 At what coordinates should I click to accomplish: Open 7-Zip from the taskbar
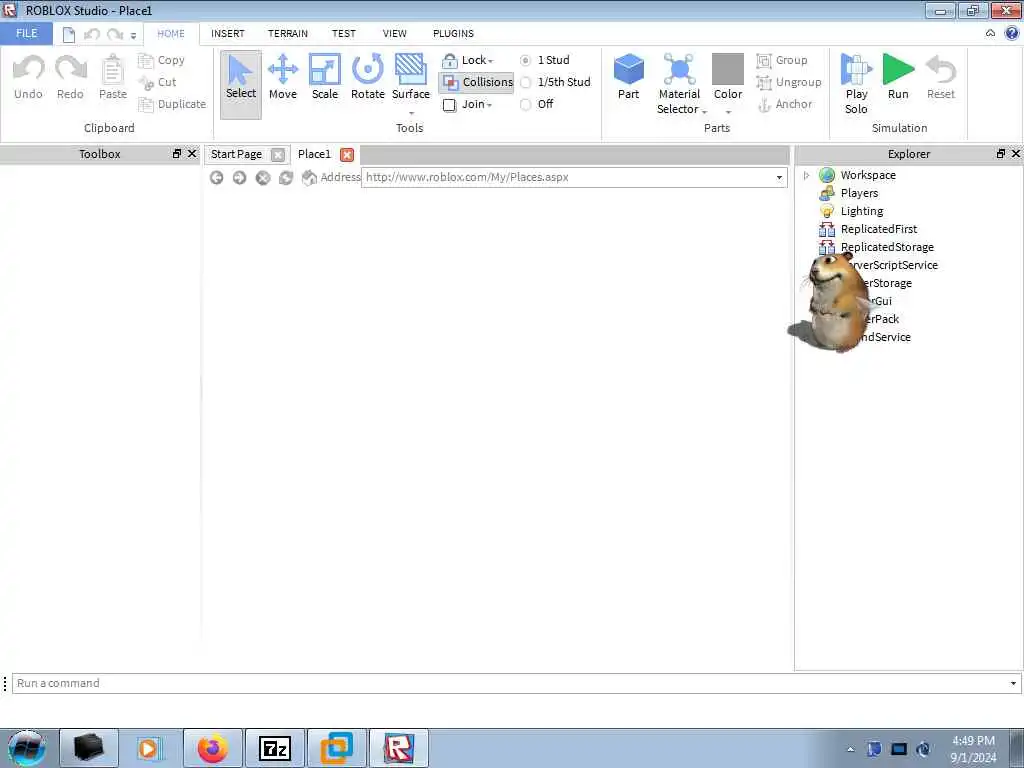(274, 748)
